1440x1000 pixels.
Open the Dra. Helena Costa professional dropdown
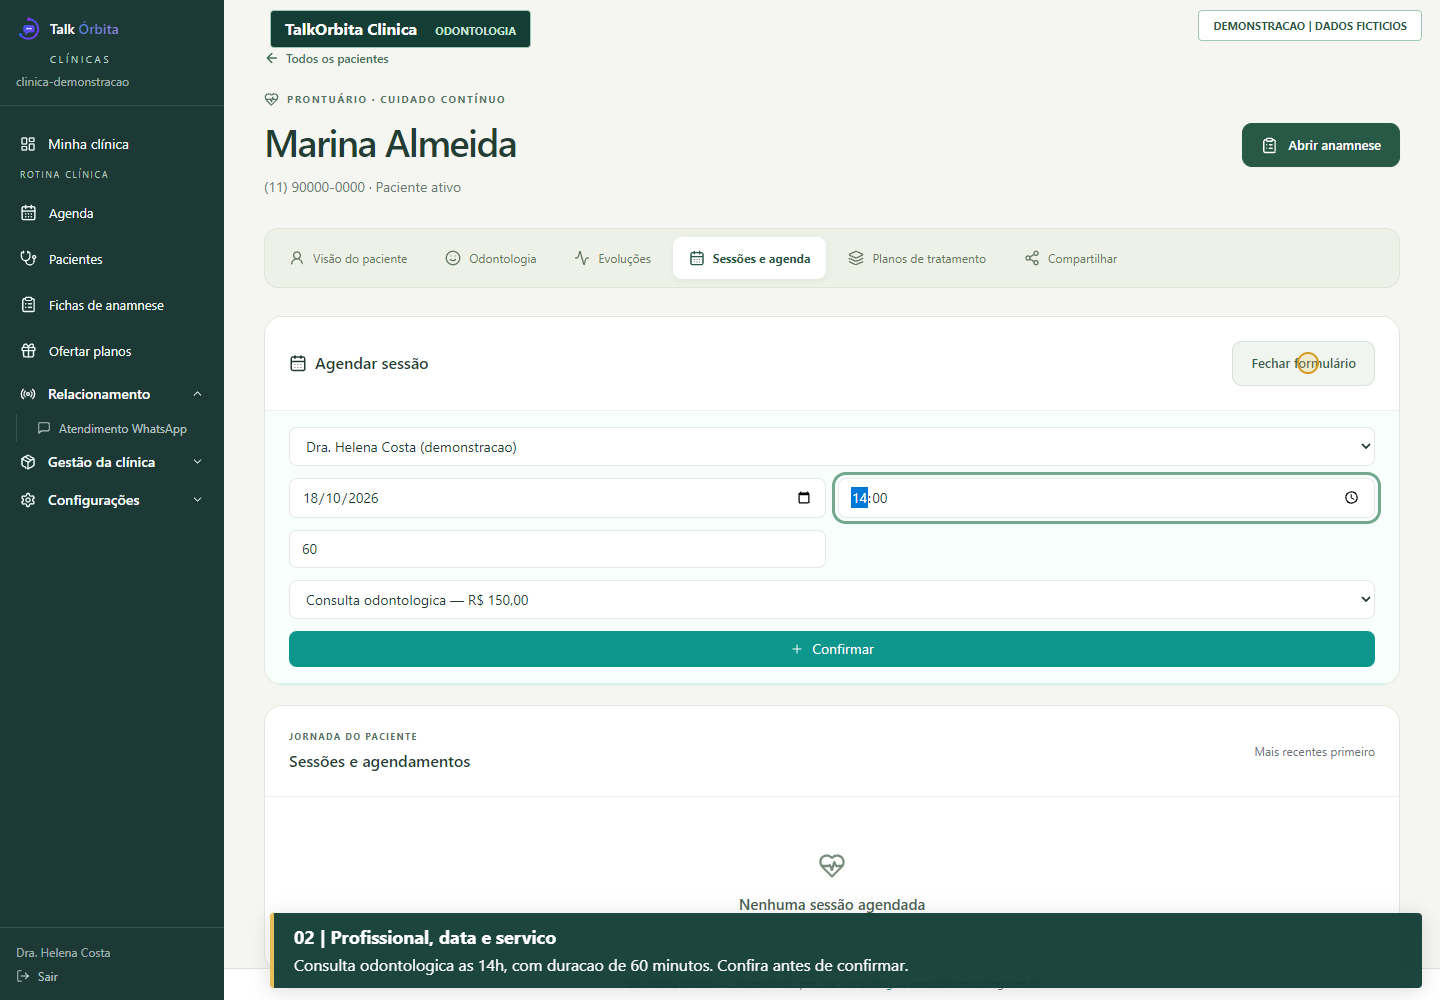click(832, 447)
